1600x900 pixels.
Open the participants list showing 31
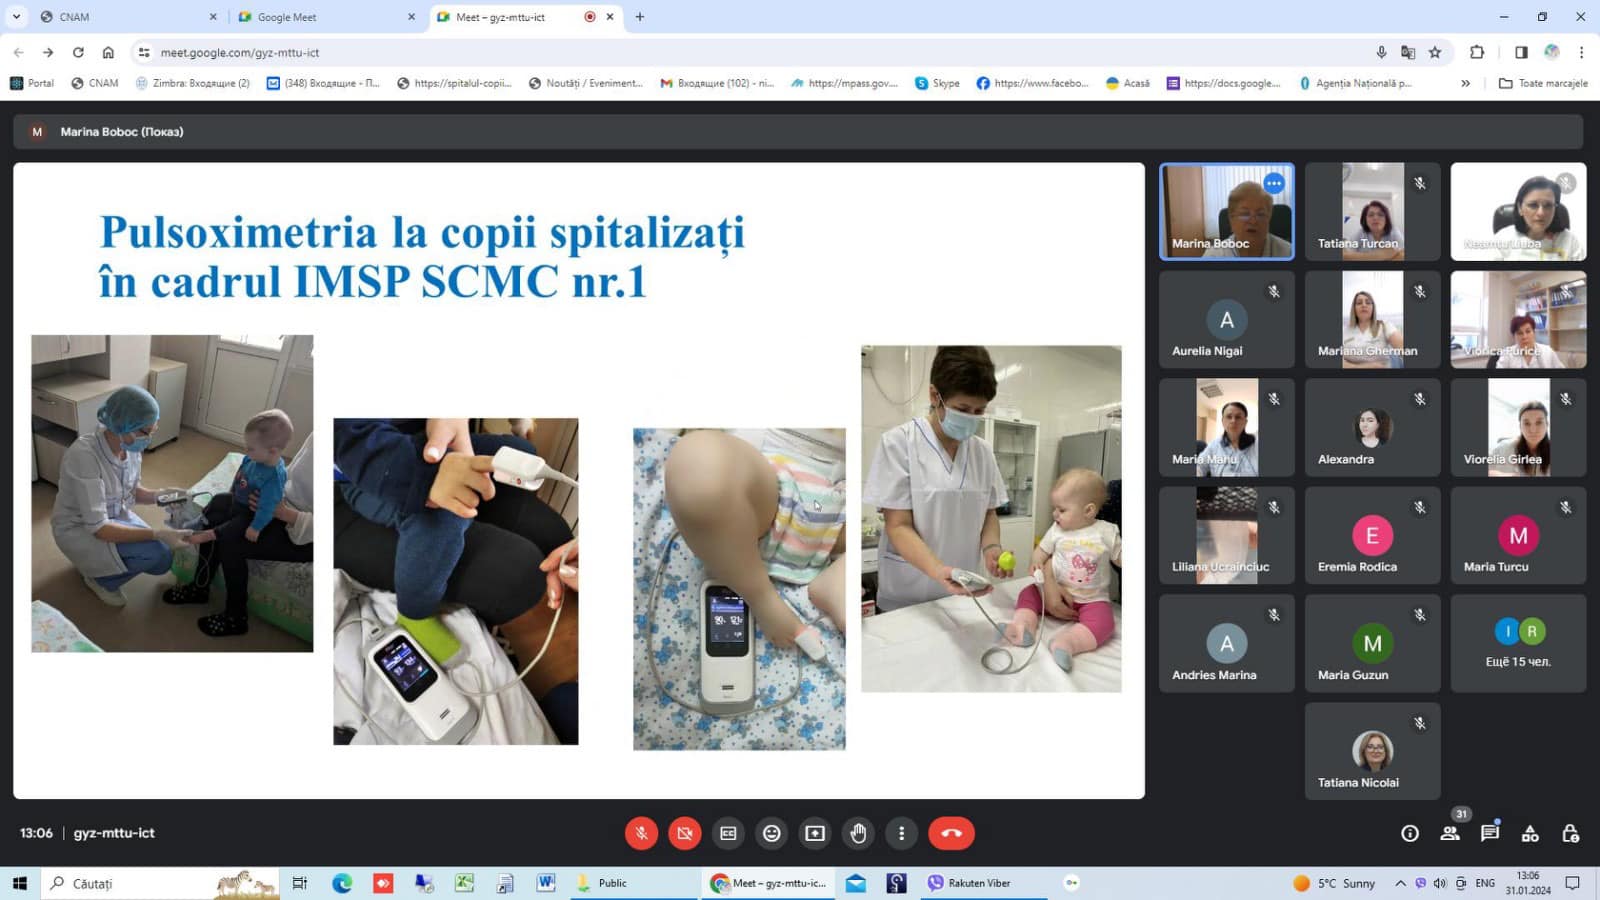(x=1450, y=833)
